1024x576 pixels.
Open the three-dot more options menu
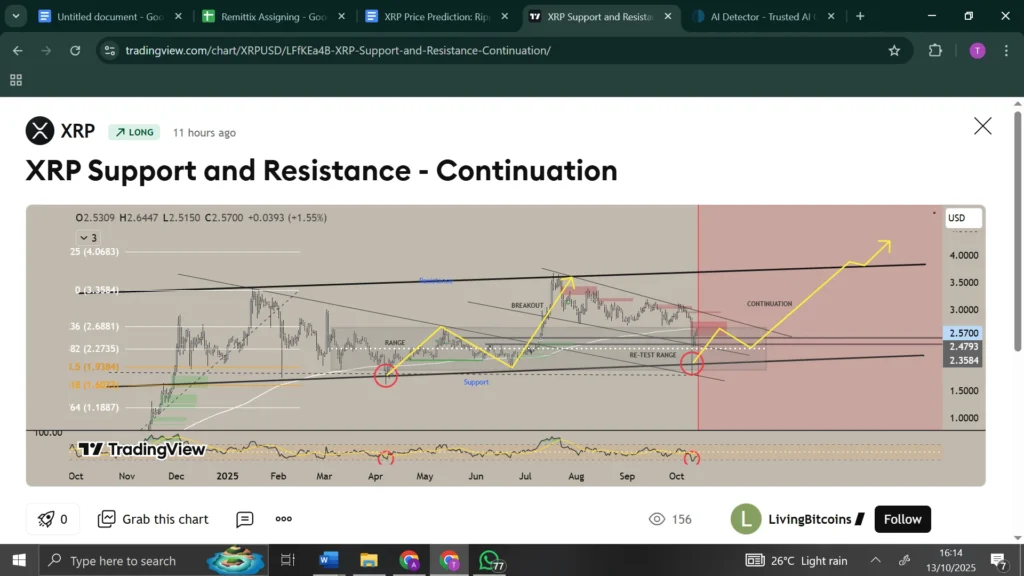point(284,519)
